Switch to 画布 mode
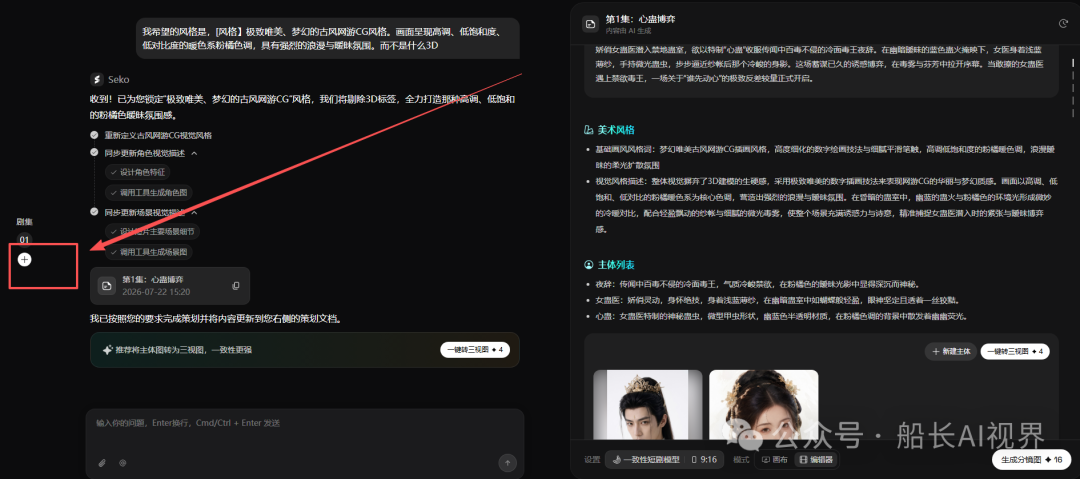 pyautogui.click(x=775, y=460)
